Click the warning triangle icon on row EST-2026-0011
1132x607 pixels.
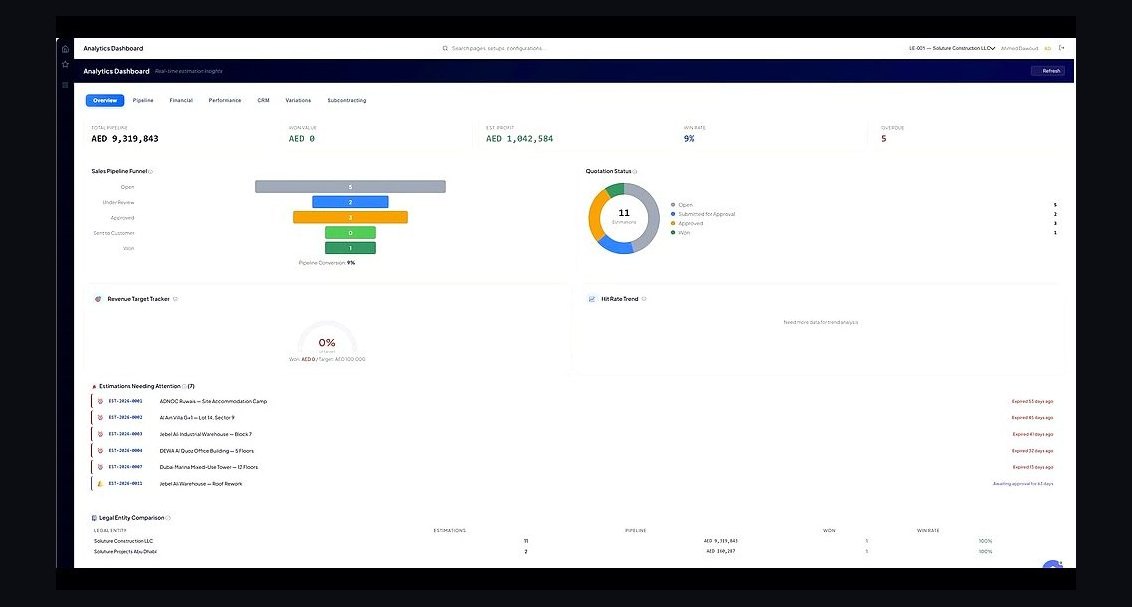pyautogui.click(x=100, y=484)
